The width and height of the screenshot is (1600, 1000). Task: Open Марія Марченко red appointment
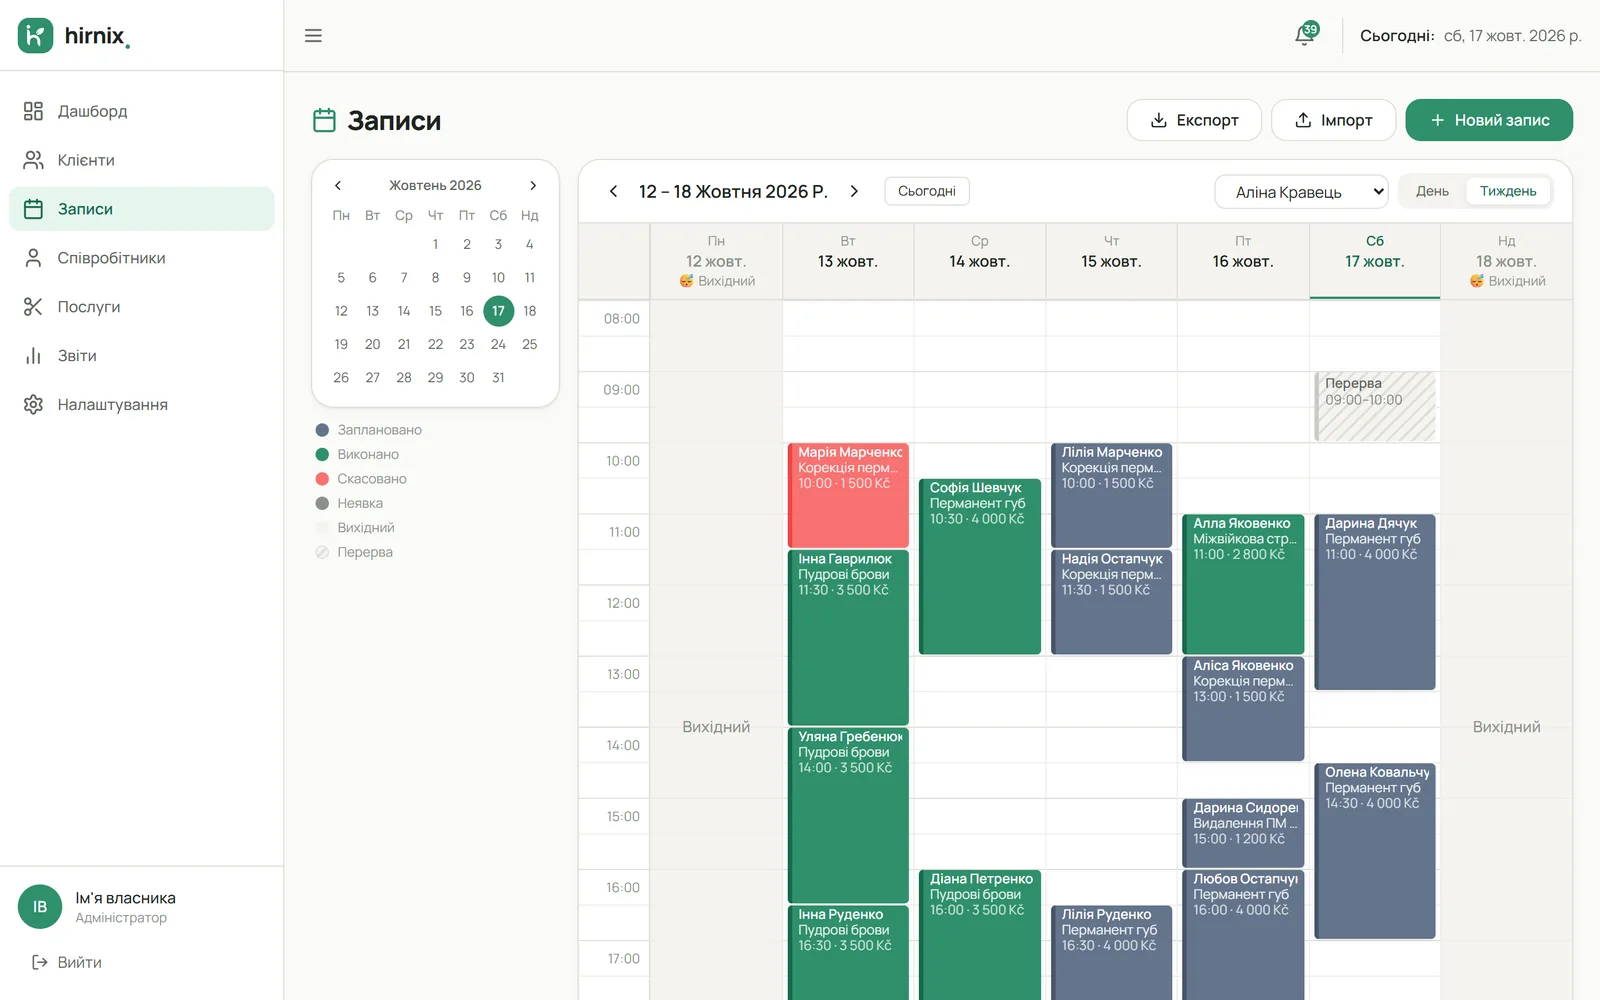(848, 495)
